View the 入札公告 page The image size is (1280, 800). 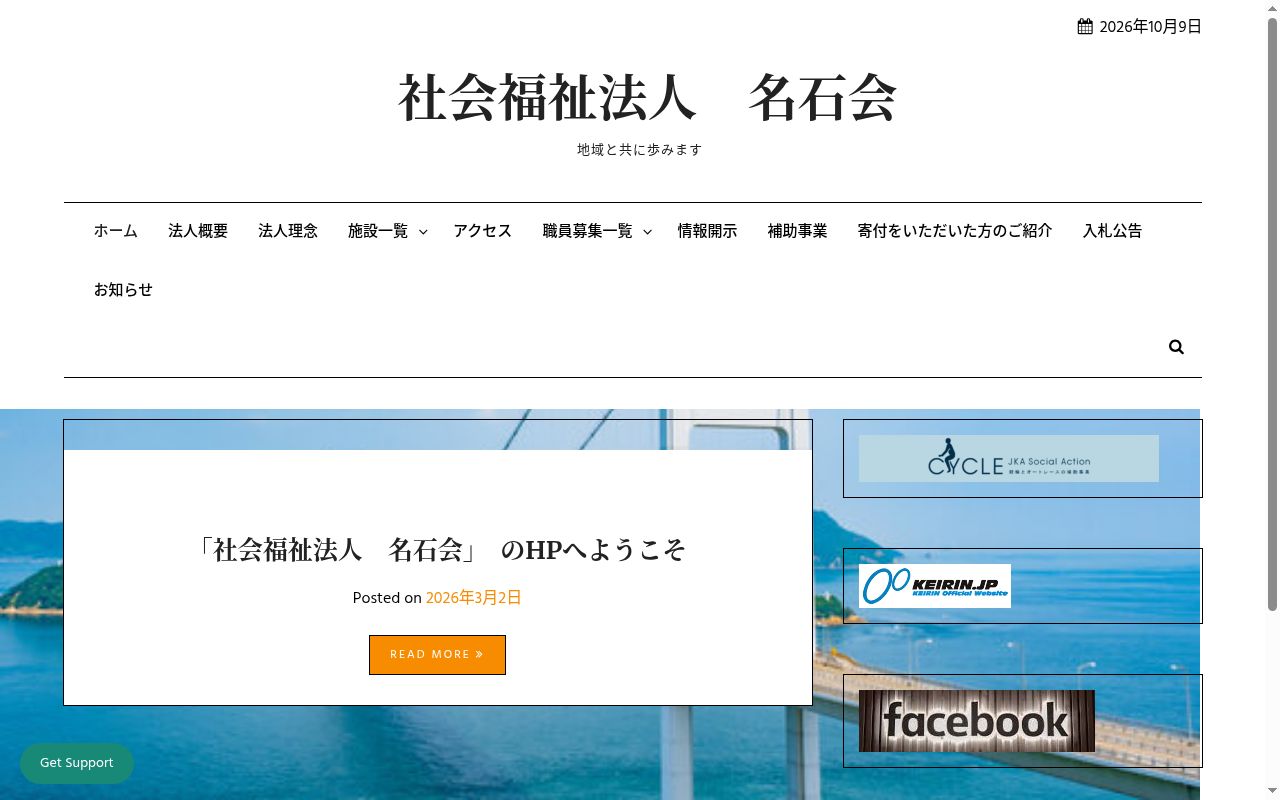(1112, 231)
